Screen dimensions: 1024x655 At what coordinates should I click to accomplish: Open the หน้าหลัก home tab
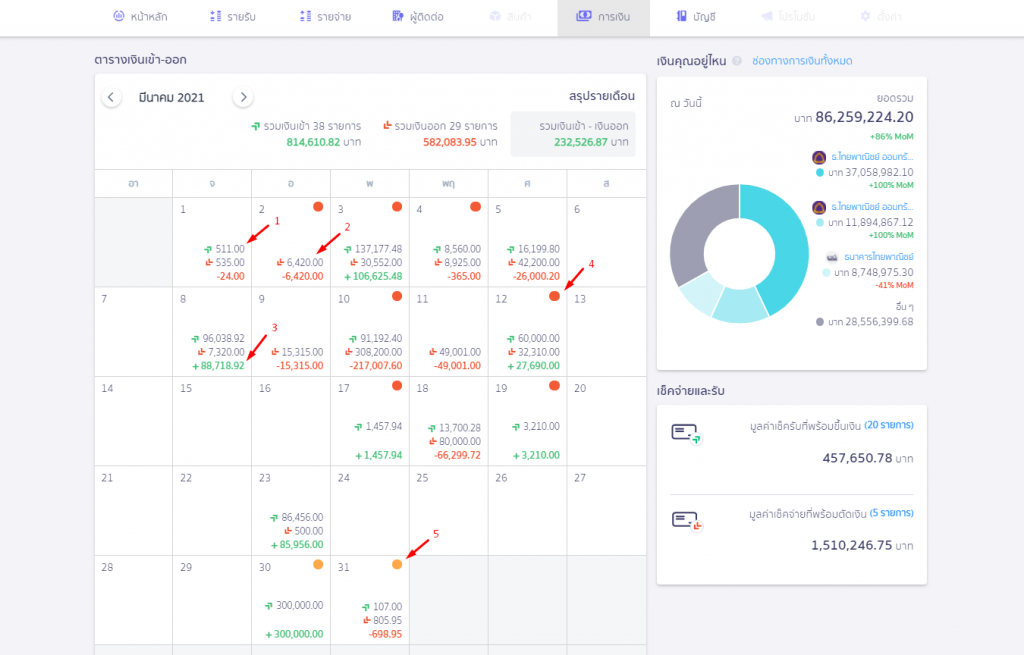click(x=140, y=17)
